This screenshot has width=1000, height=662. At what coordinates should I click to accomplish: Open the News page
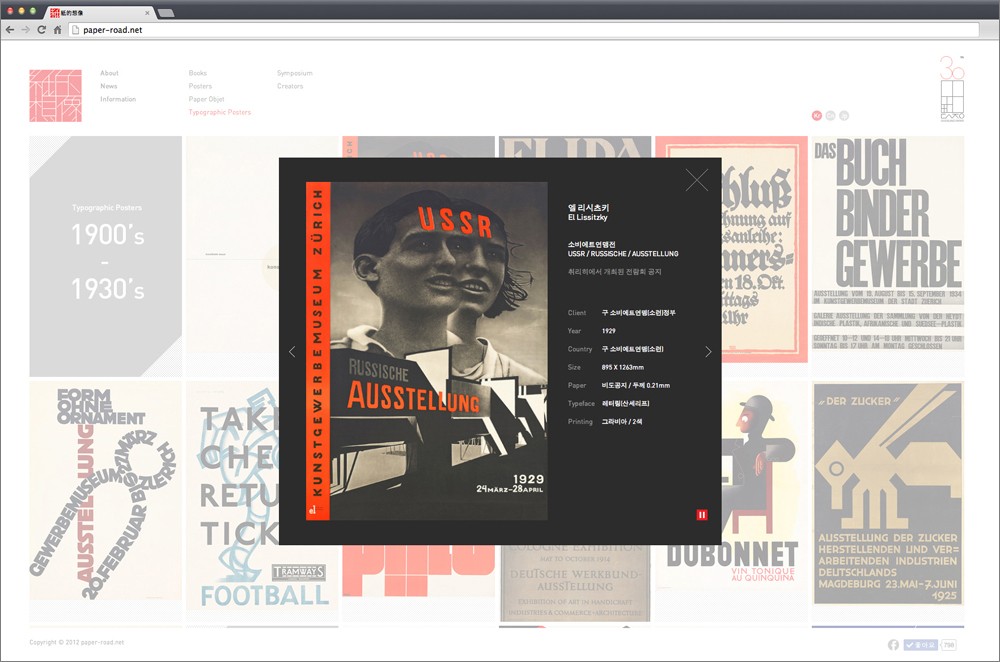click(x=108, y=86)
